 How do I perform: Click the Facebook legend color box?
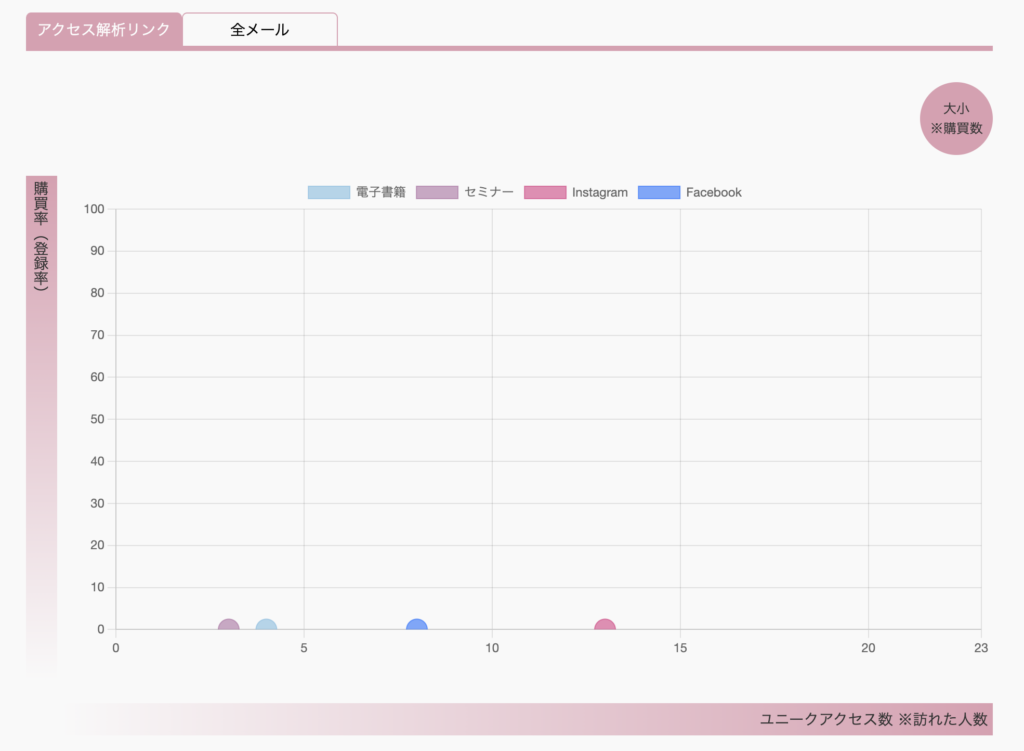click(659, 192)
